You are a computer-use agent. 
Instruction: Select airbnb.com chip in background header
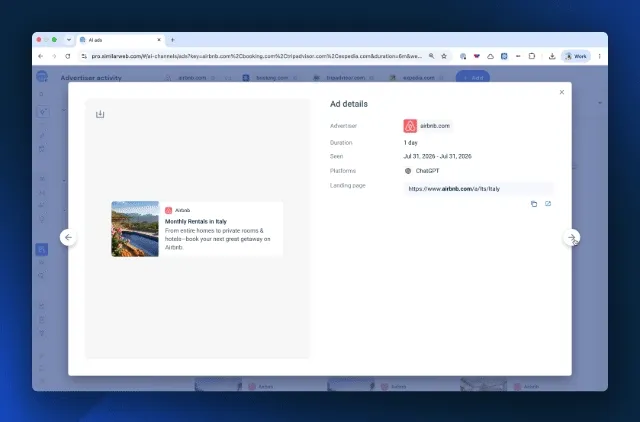[190, 78]
